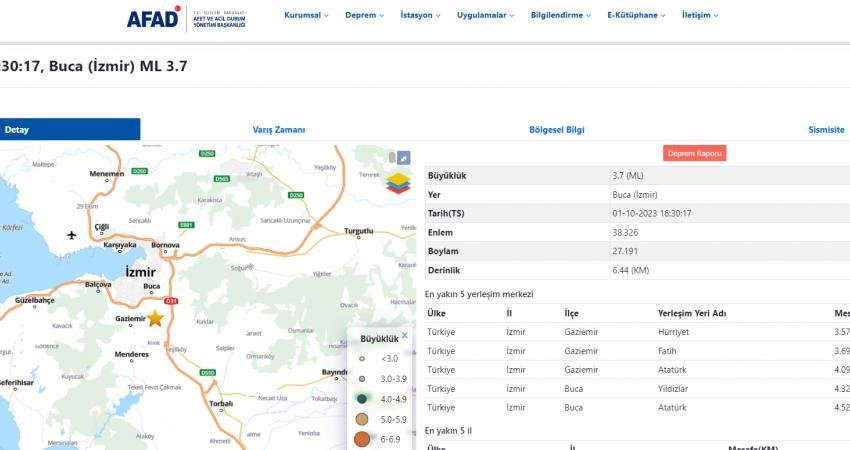Screen dimensions: 850x450
Task: Click the Karşıyaka label on map
Action: 120,245
